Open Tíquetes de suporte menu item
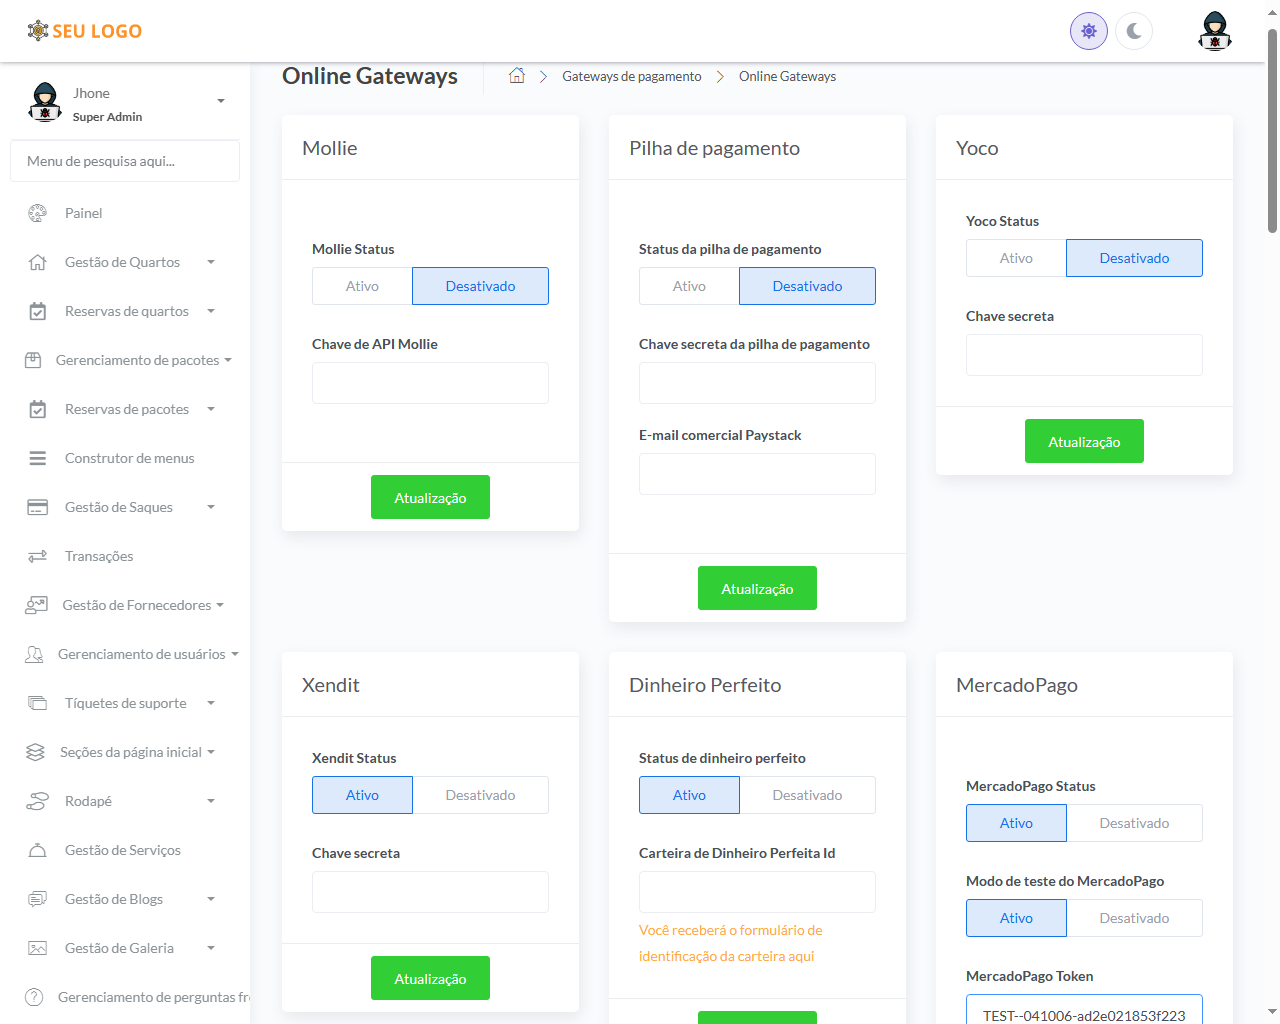 pyautogui.click(x=125, y=703)
